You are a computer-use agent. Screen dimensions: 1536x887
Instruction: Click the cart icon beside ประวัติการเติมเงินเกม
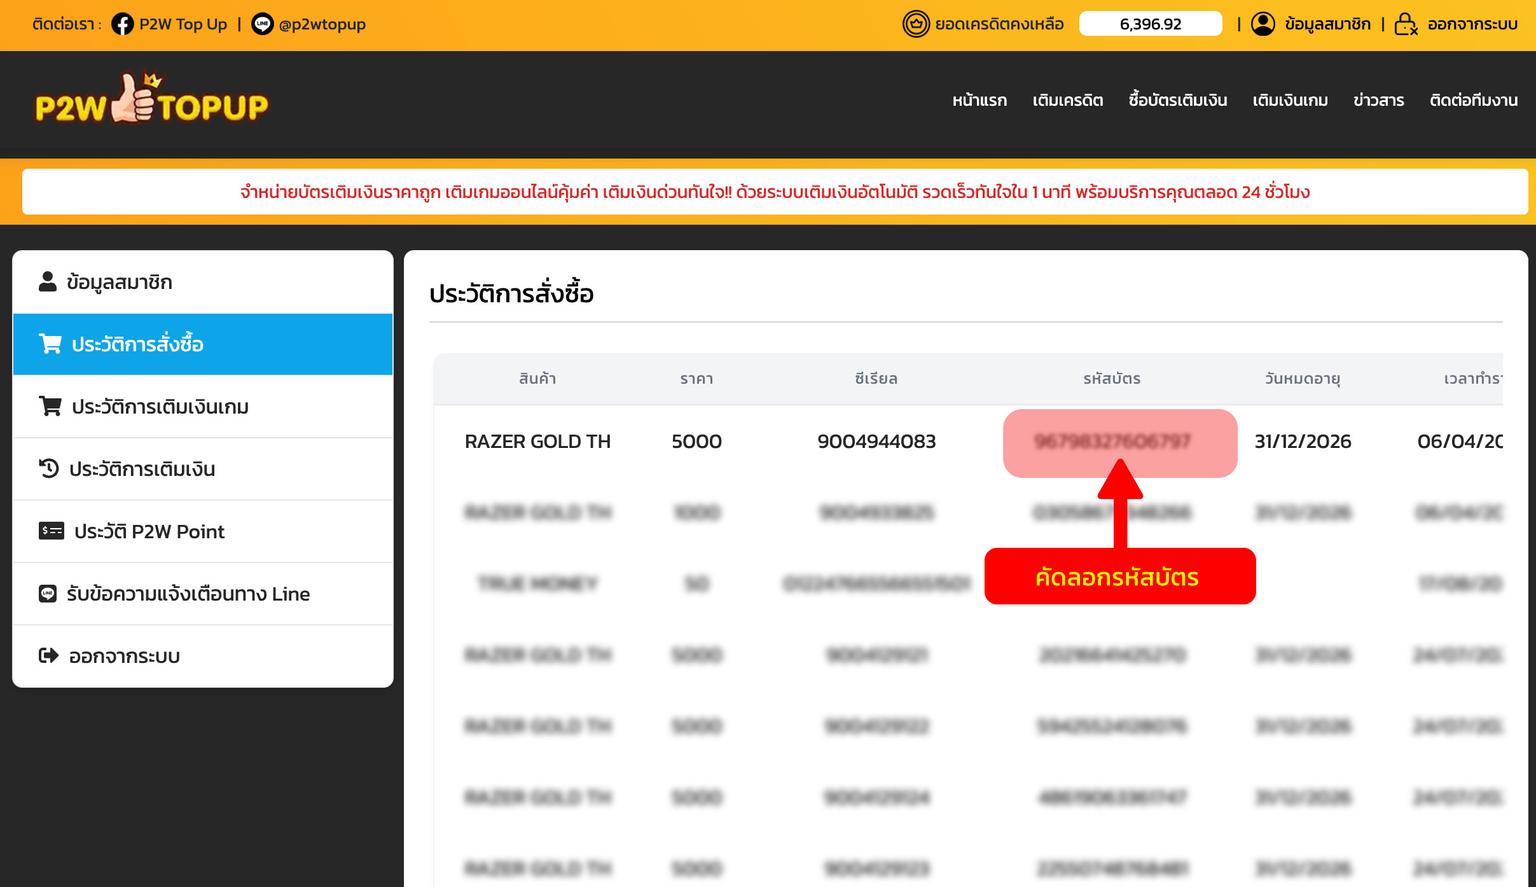point(50,406)
